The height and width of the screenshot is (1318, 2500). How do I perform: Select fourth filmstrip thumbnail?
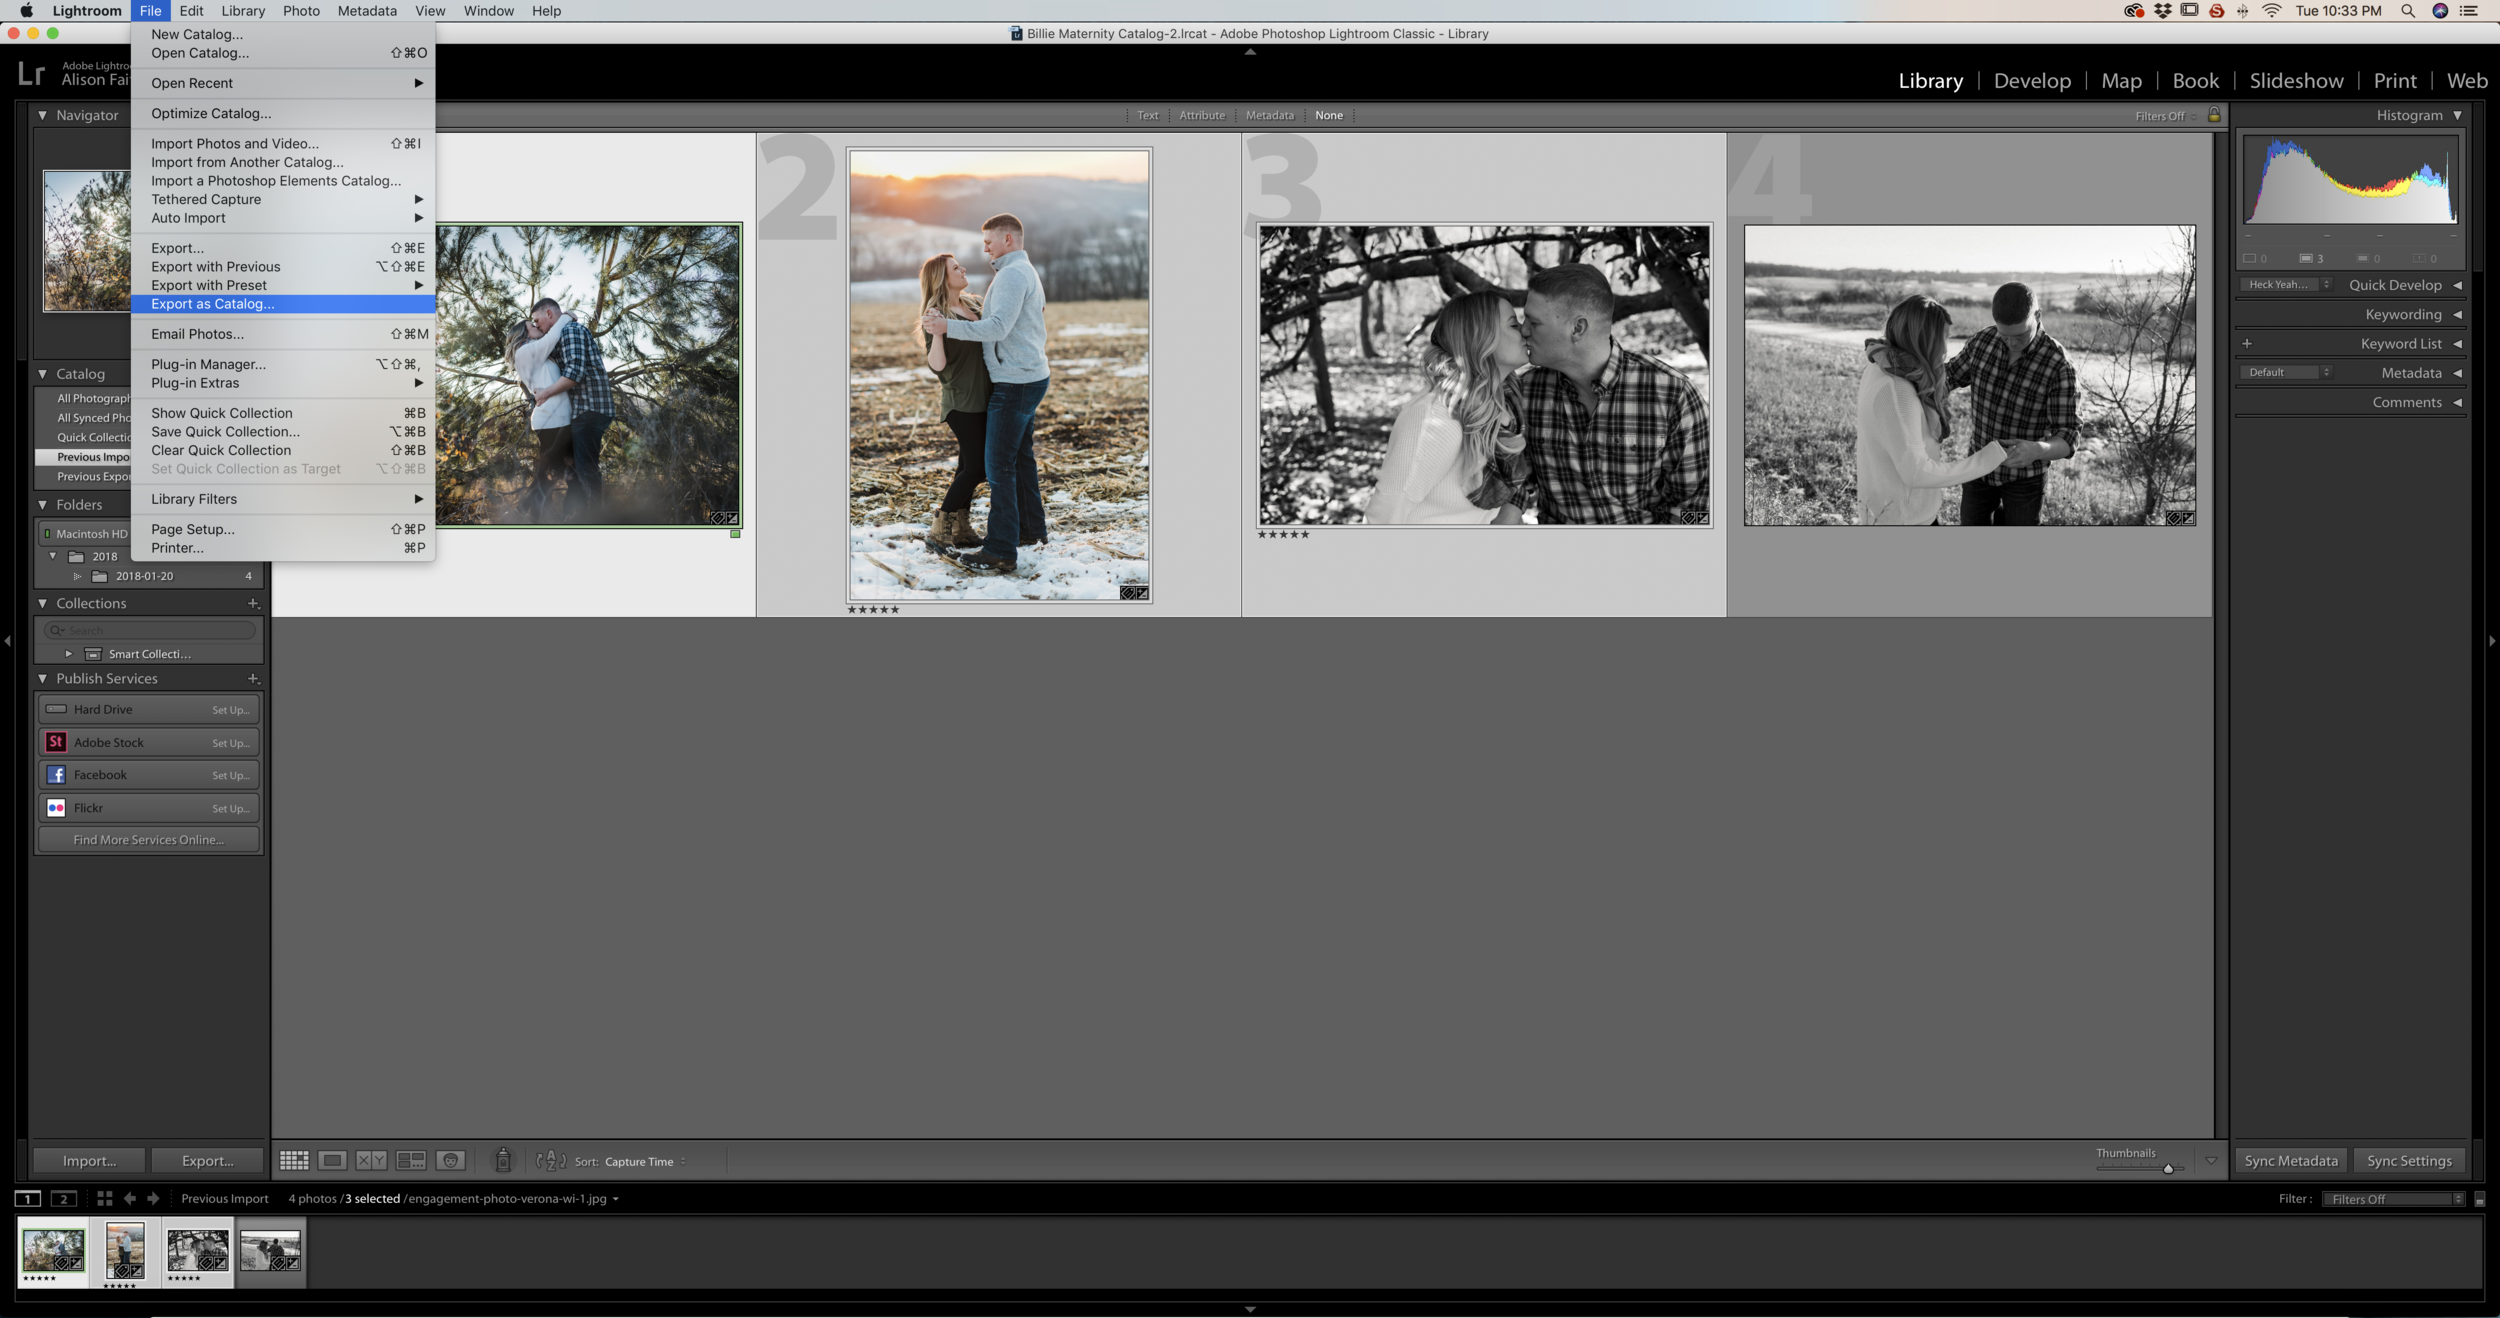click(270, 1250)
